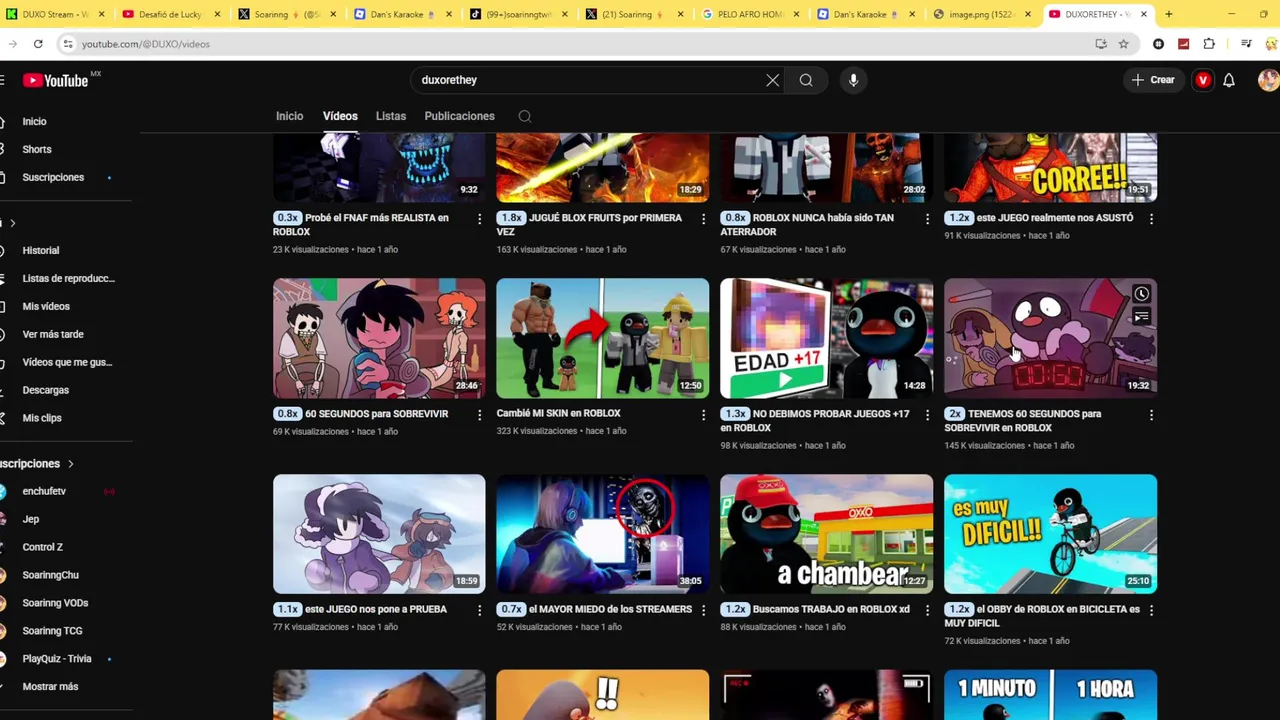Open Suscripciones in the sidebar

click(x=53, y=178)
